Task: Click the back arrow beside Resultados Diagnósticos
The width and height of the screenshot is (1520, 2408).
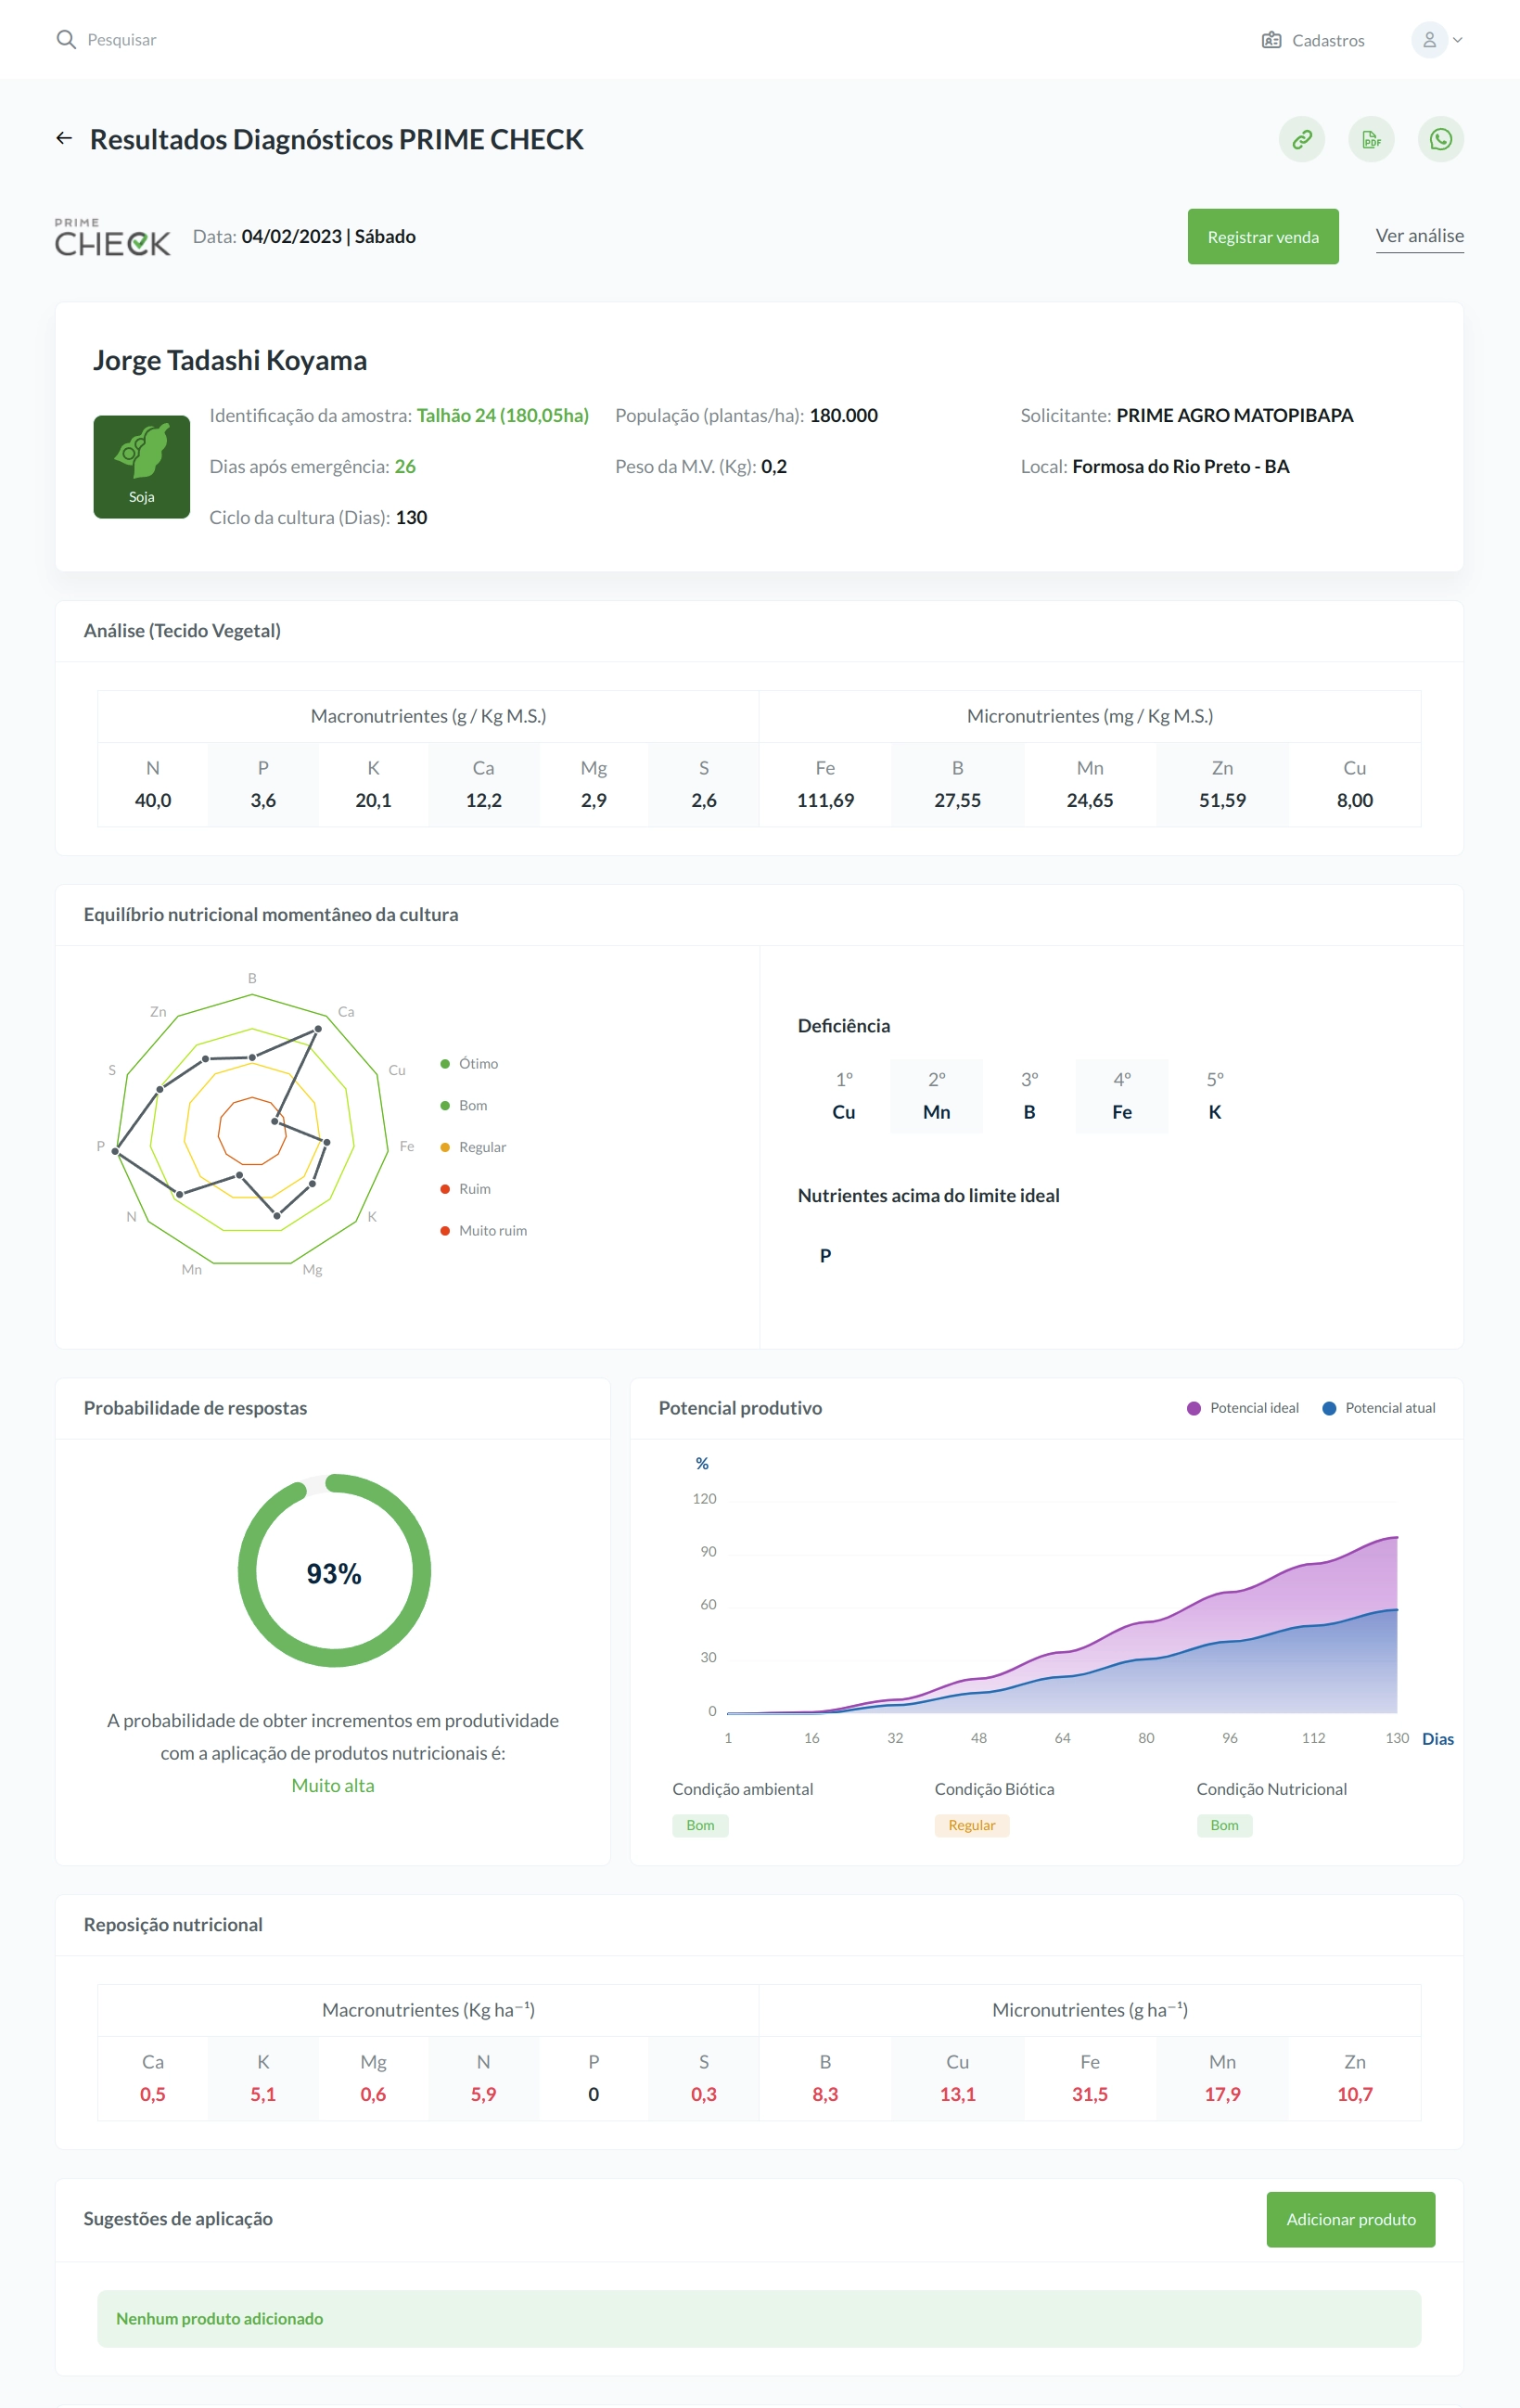Action: (x=64, y=138)
